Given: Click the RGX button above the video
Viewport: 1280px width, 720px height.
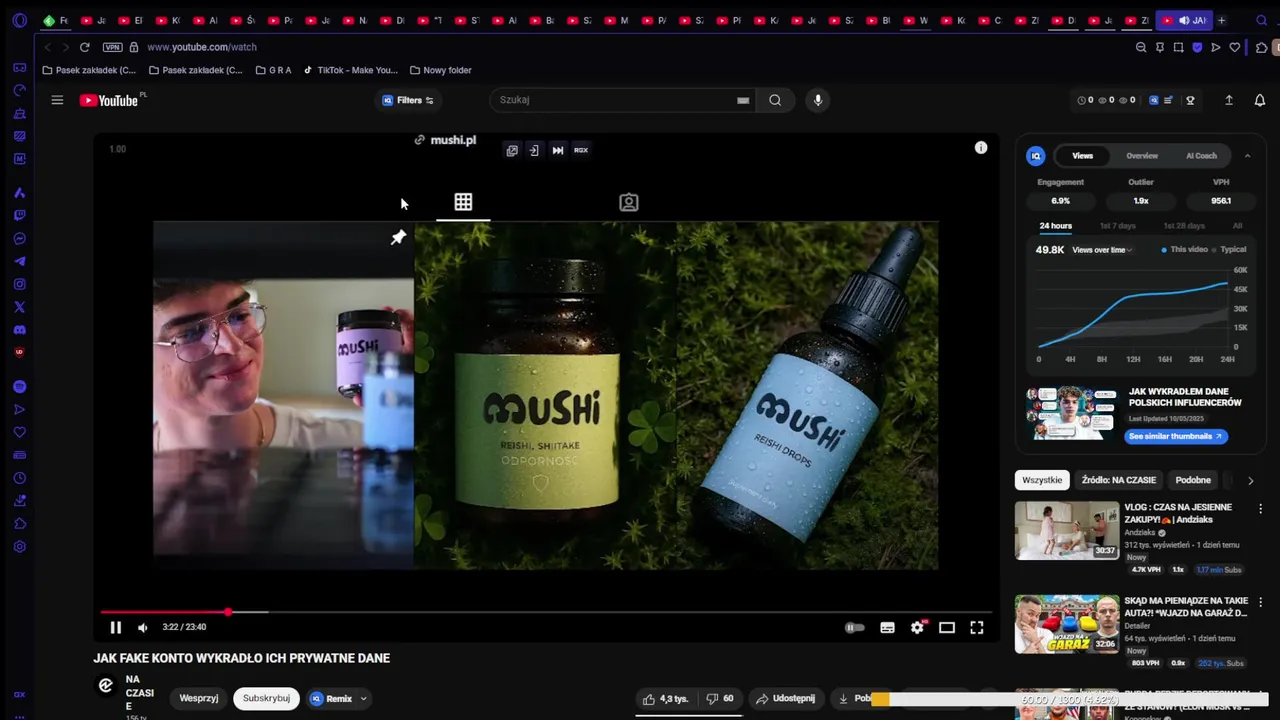Looking at the screenshot, I should 581,150.
